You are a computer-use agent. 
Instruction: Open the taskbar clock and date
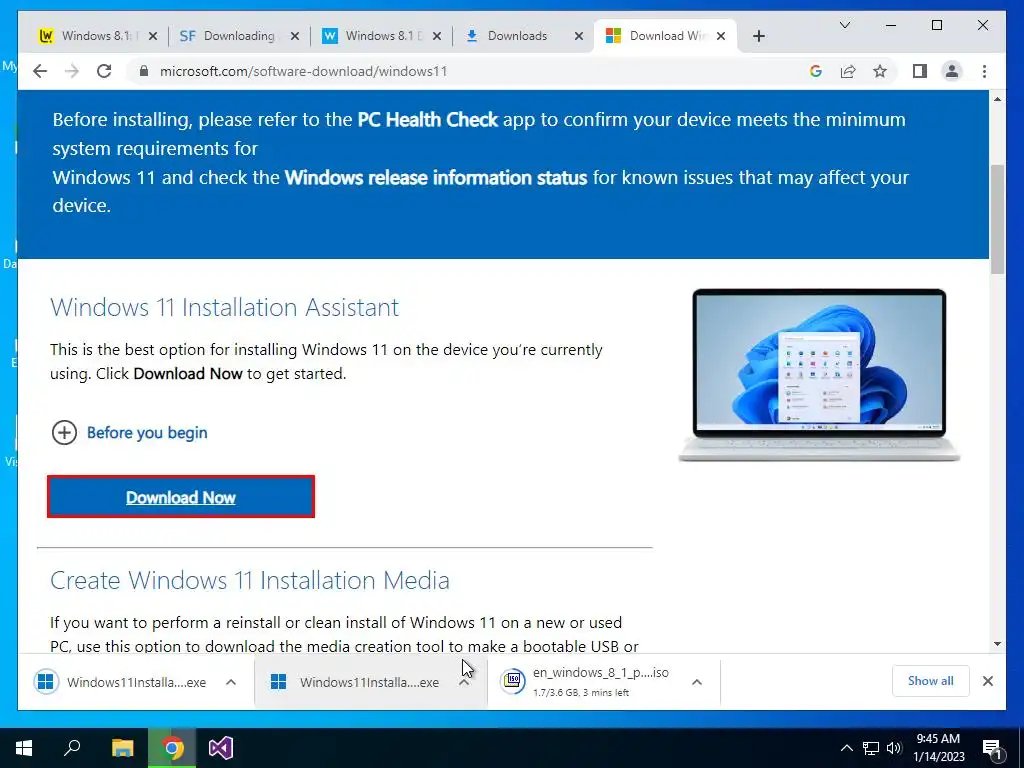[938, 748]
